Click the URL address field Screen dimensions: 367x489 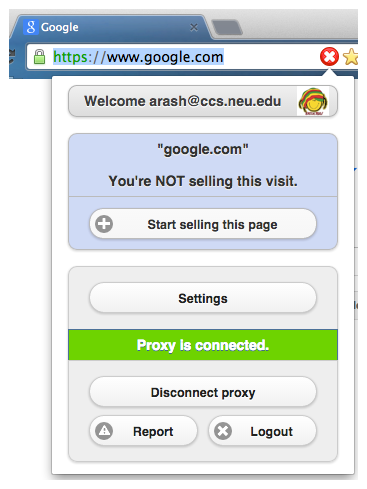(x=173, y=57)
